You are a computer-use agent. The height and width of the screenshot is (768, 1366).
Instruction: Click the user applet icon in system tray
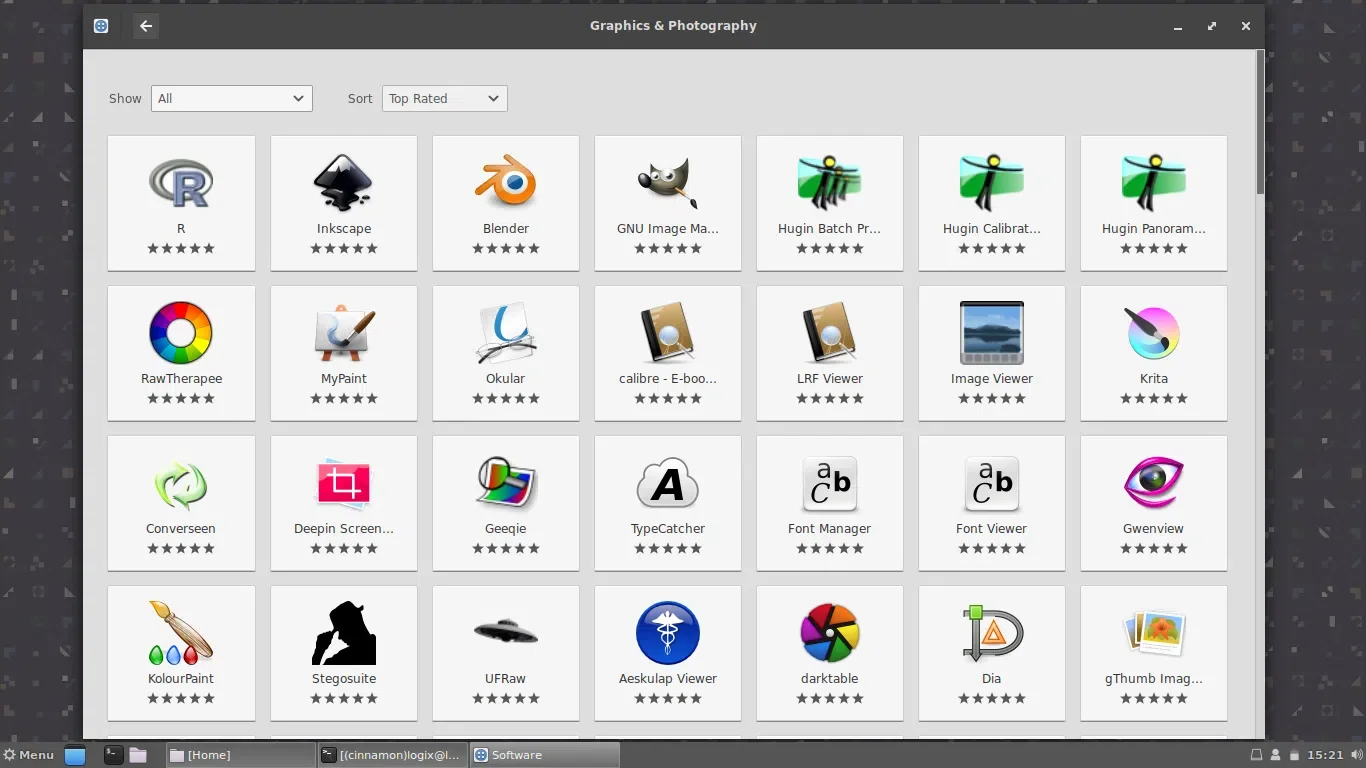[x=1275, y=755]
